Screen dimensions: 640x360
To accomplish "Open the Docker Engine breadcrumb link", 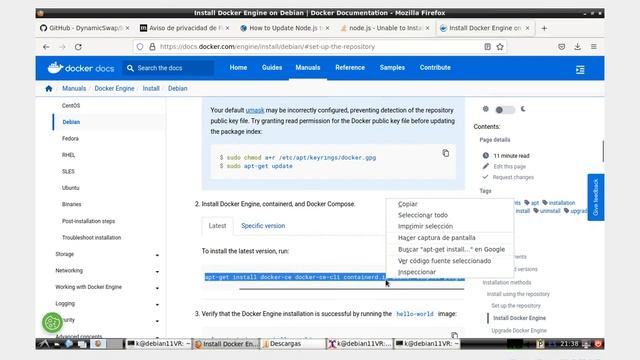I will pos(114,89).
